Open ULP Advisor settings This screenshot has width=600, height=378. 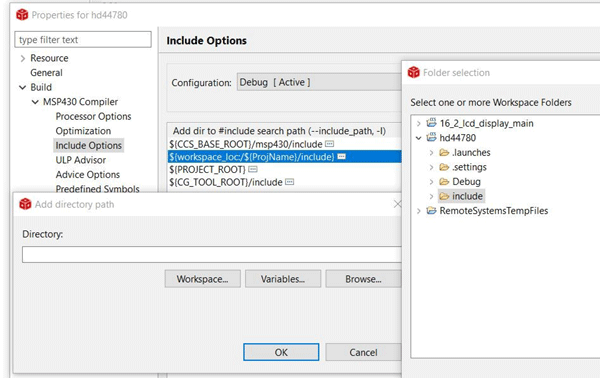(x=80, y=160)
